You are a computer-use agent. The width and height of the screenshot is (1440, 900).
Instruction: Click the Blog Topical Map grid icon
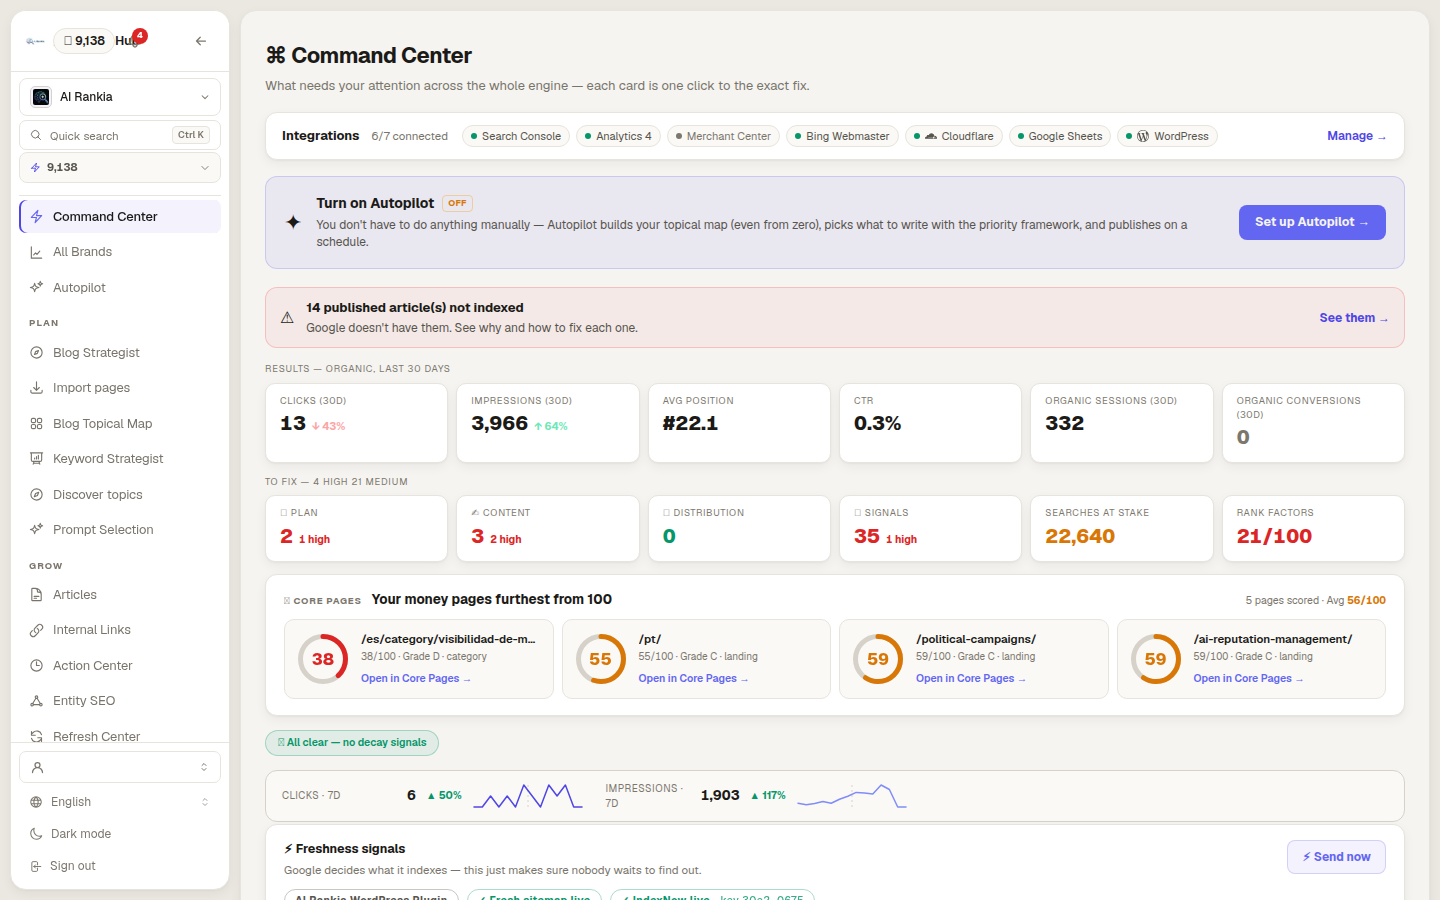pos(36,424)
